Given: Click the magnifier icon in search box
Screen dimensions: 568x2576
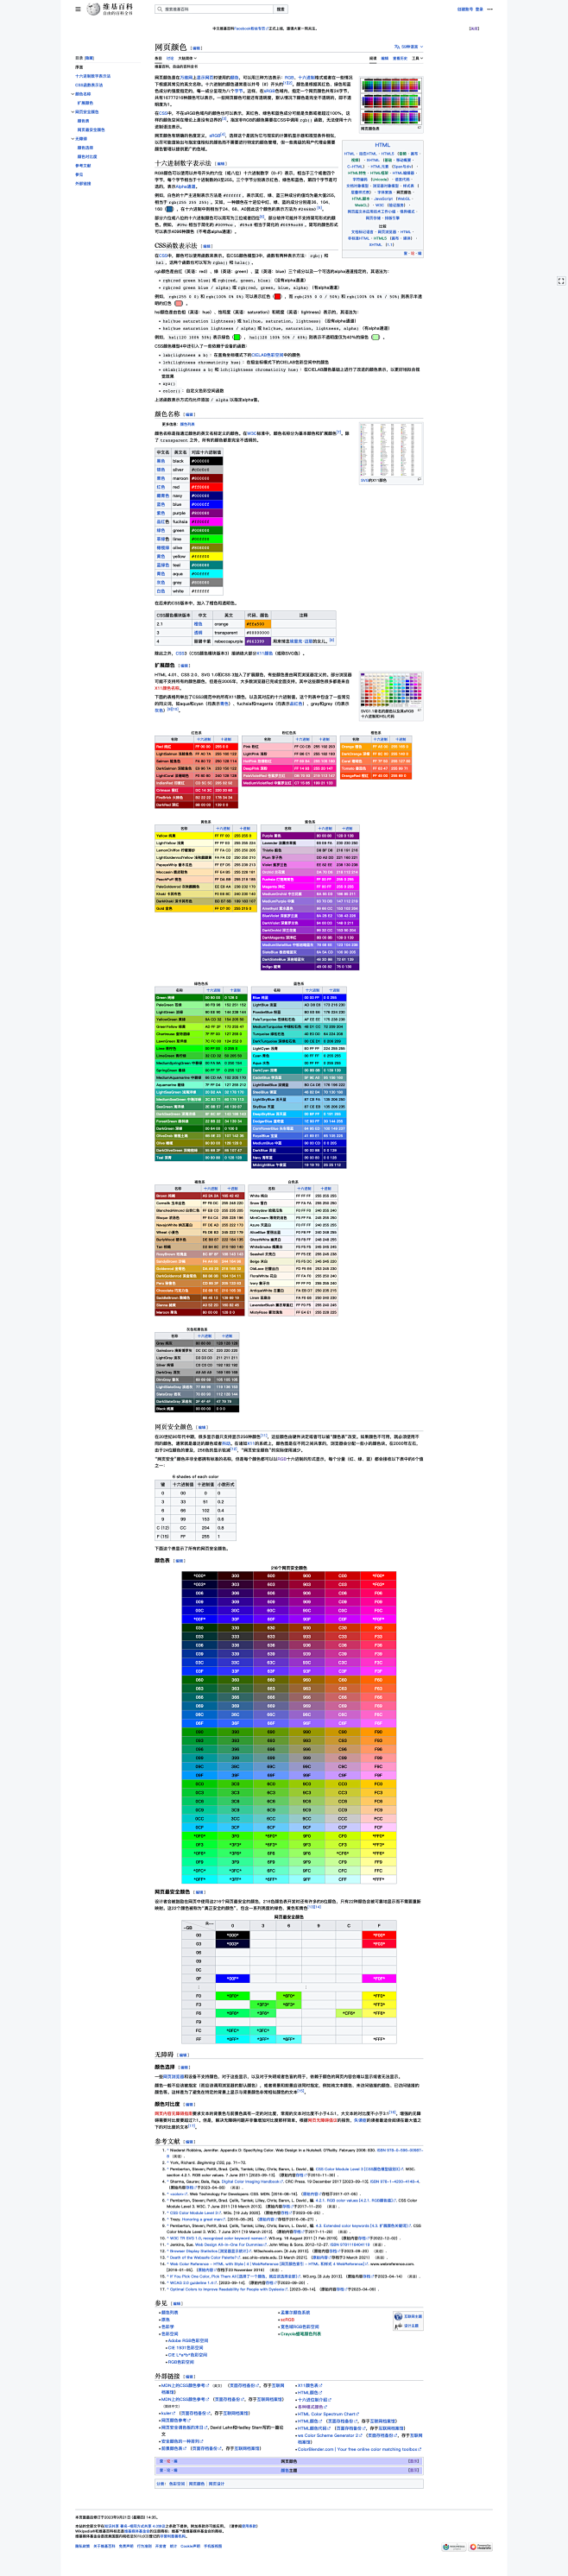Looking at the screenshot, I should pyautogui.click(x=159, y=9).
